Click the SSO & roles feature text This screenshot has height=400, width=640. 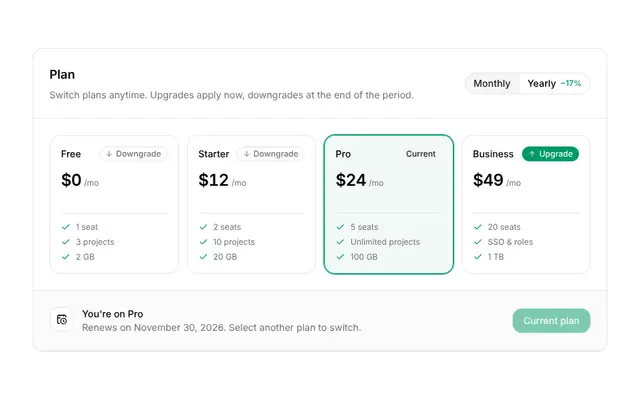click(510, 242)
